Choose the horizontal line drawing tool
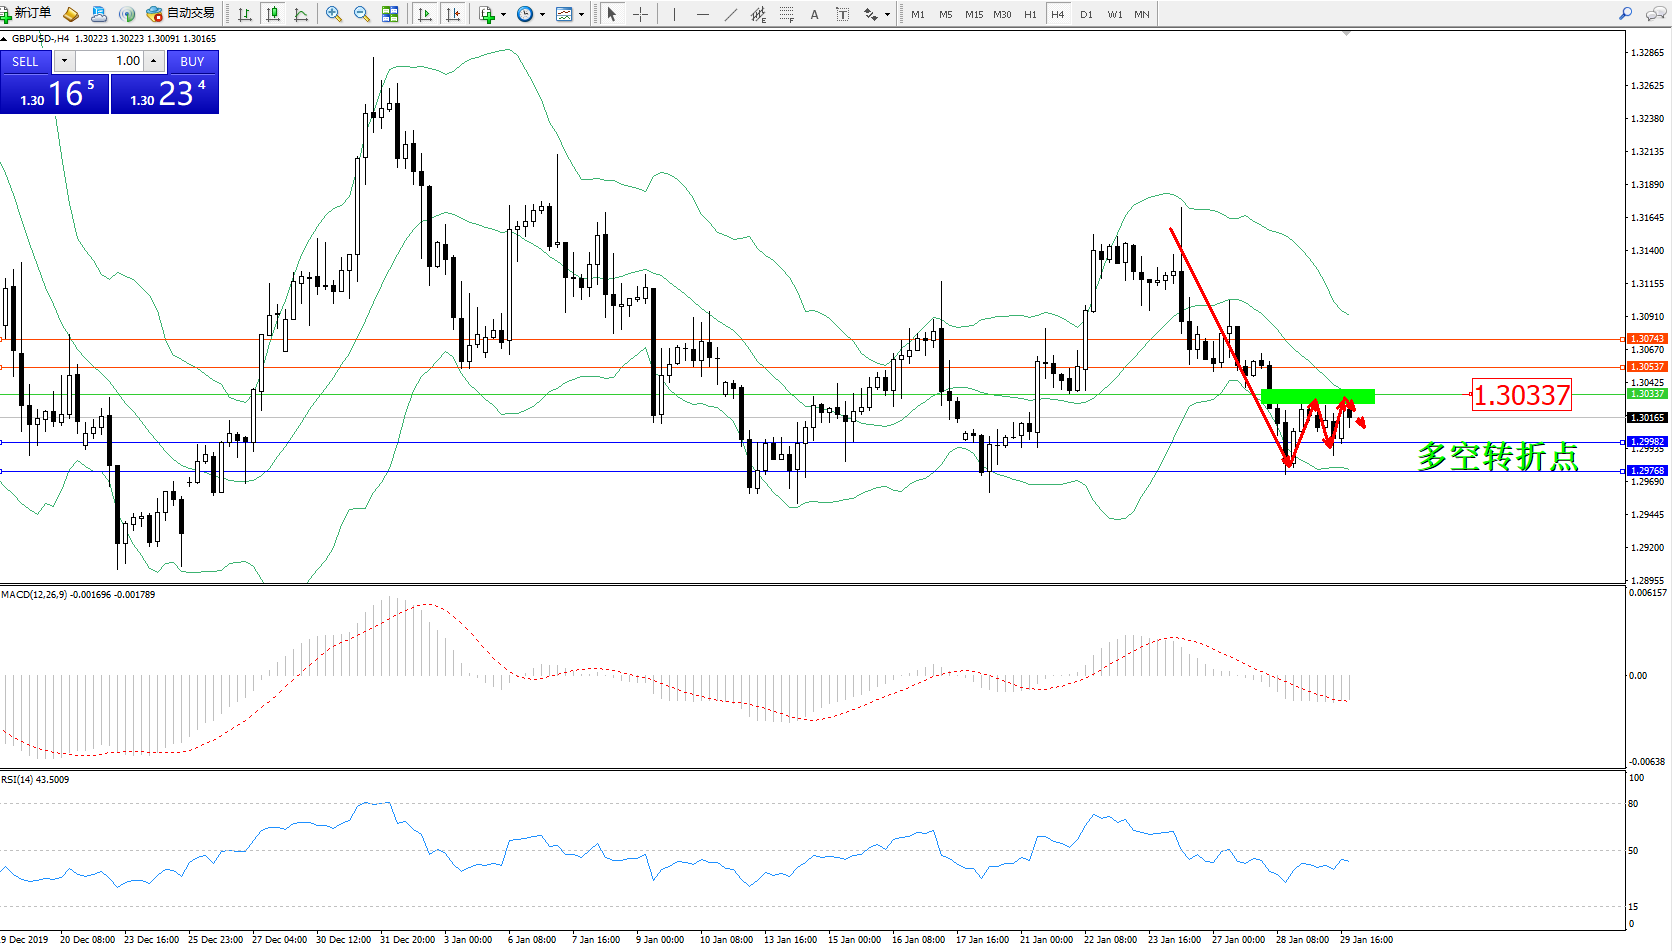The image size is (1672, 951). click(x=703, y=14)
